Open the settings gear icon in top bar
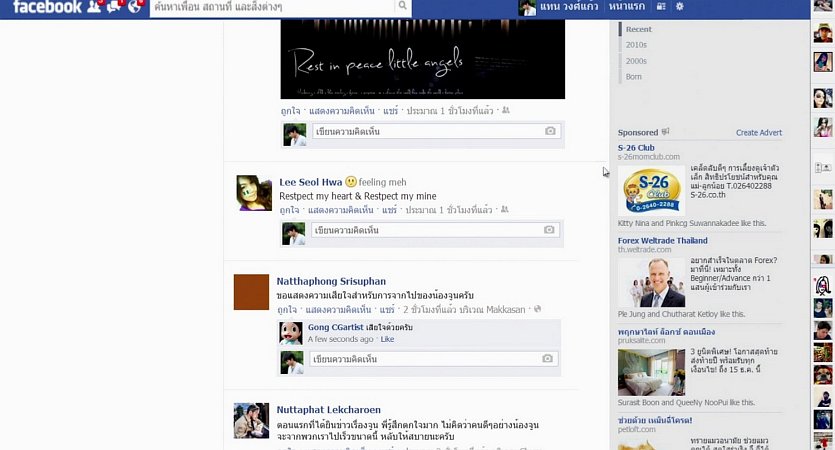835x450 pixels. point(680,7)
